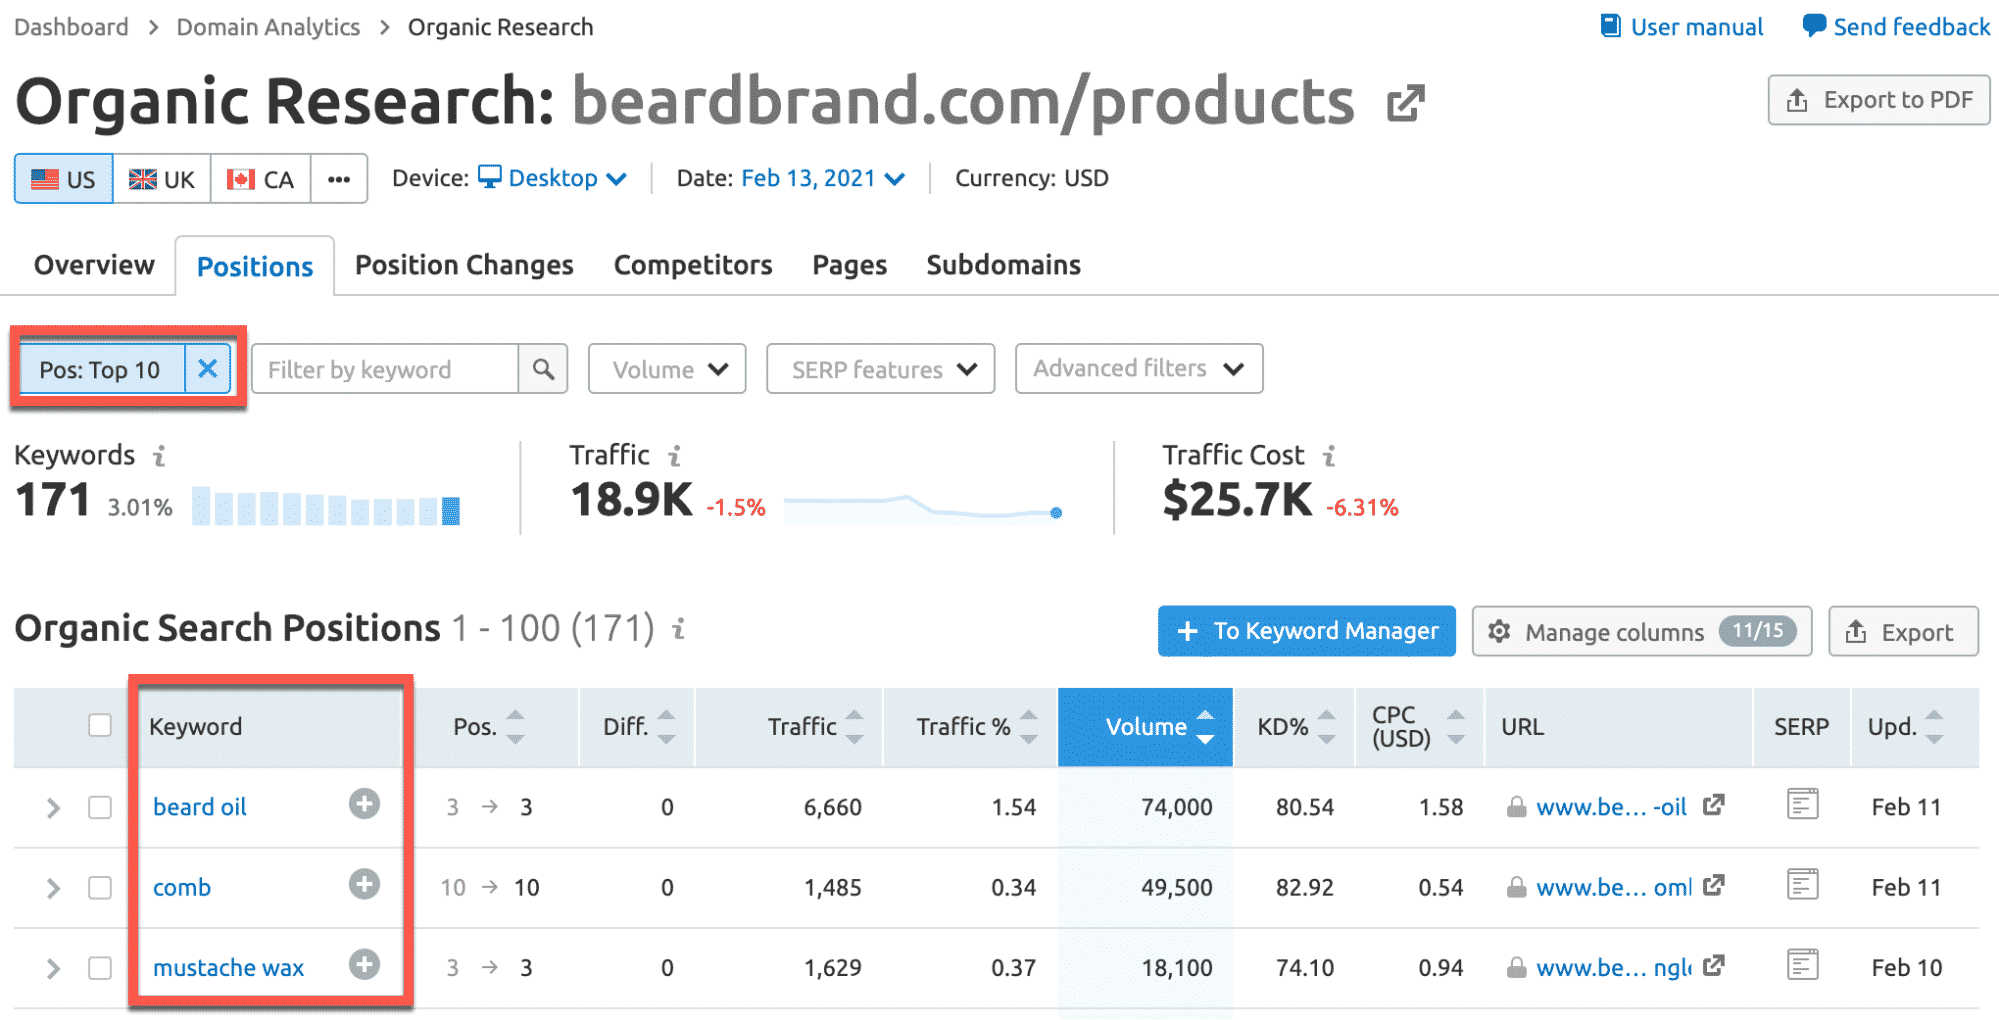Focus the 'Filter by keyword' input
The image size is (1999, 1020).
pyautogui.click(x=385, y=369)
